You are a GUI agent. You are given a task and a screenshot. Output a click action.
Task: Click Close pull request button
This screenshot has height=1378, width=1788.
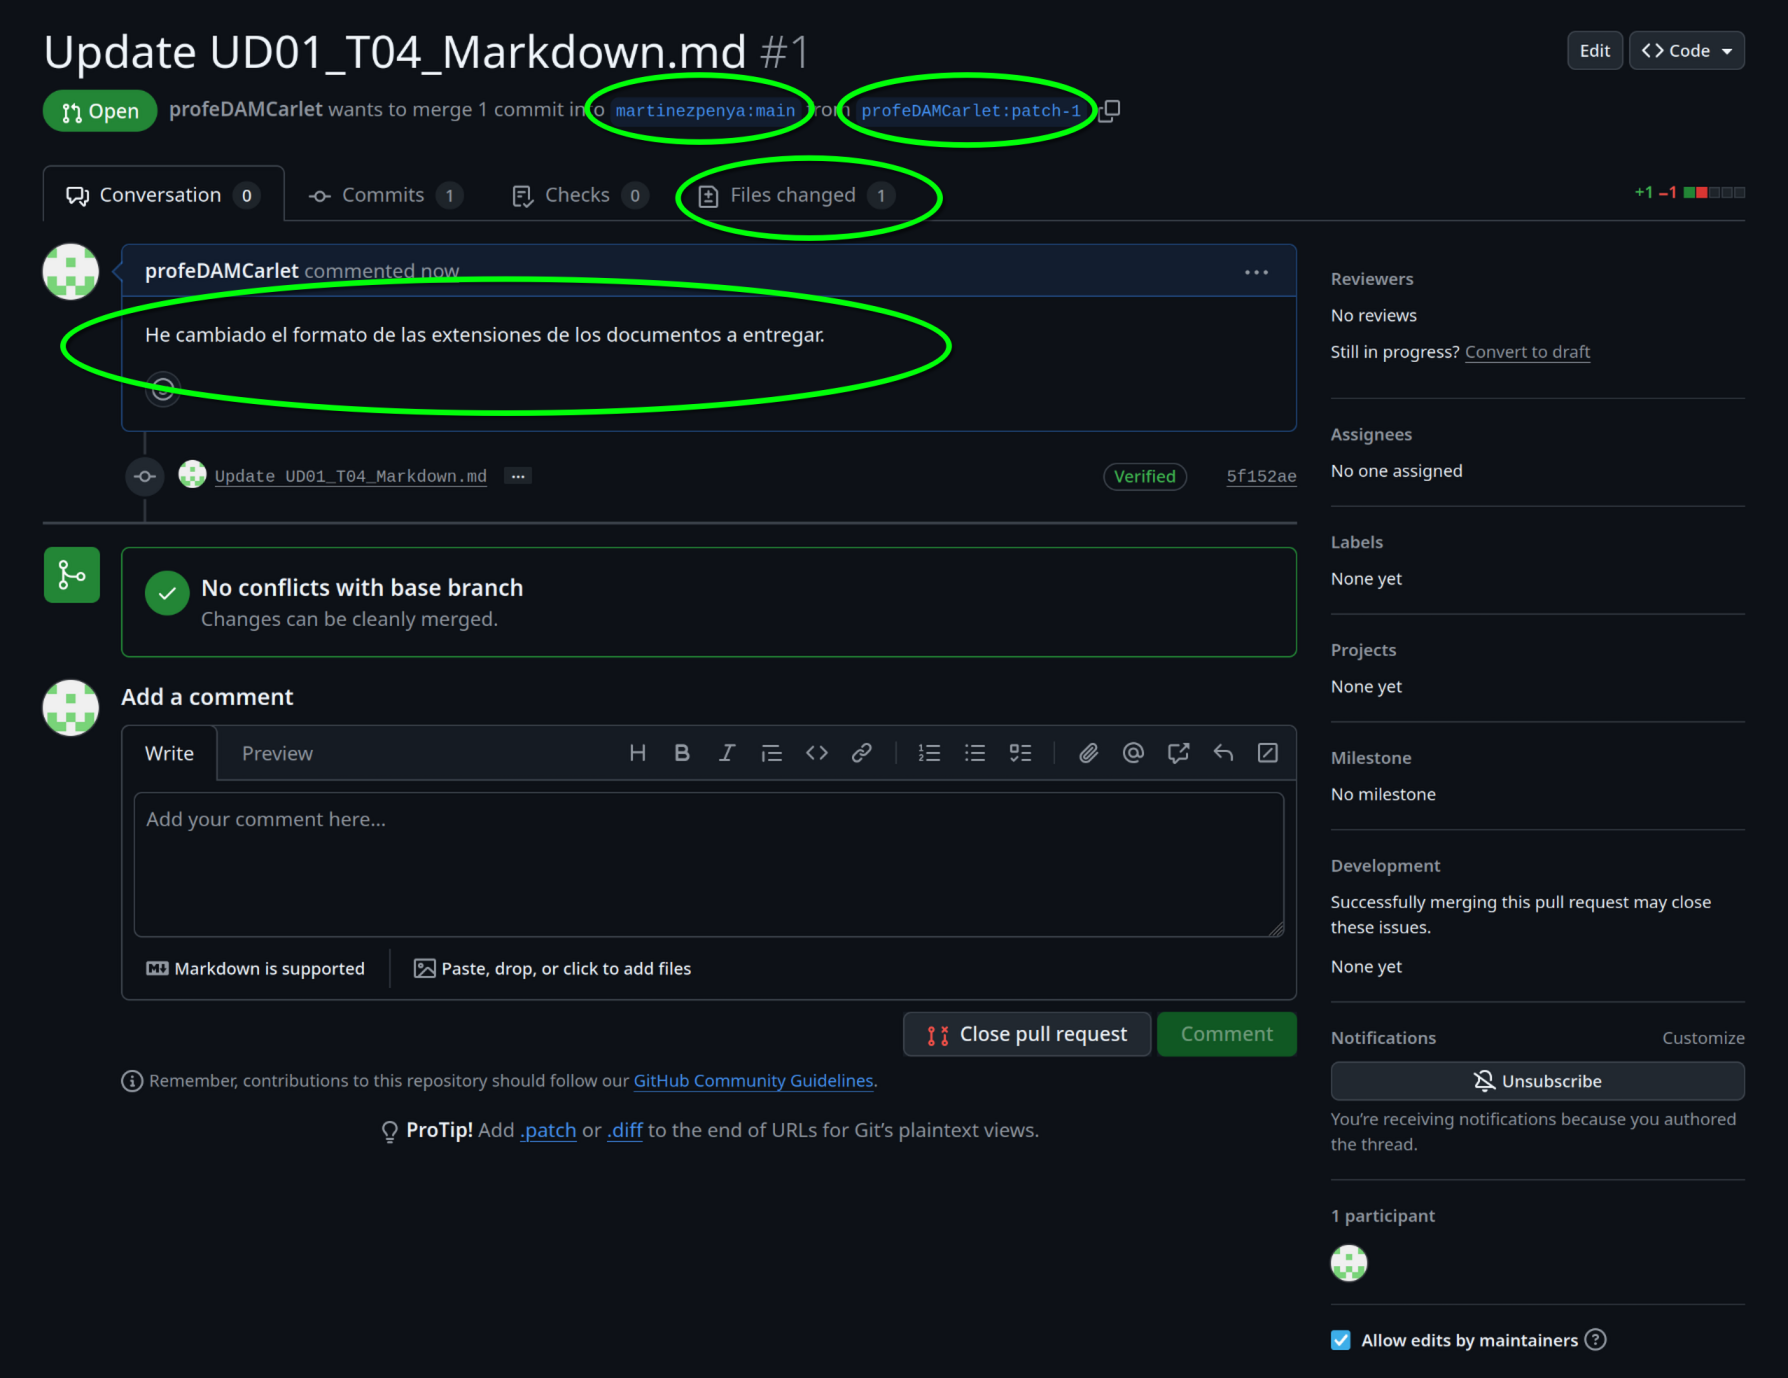click(x=1027, y=1034)
